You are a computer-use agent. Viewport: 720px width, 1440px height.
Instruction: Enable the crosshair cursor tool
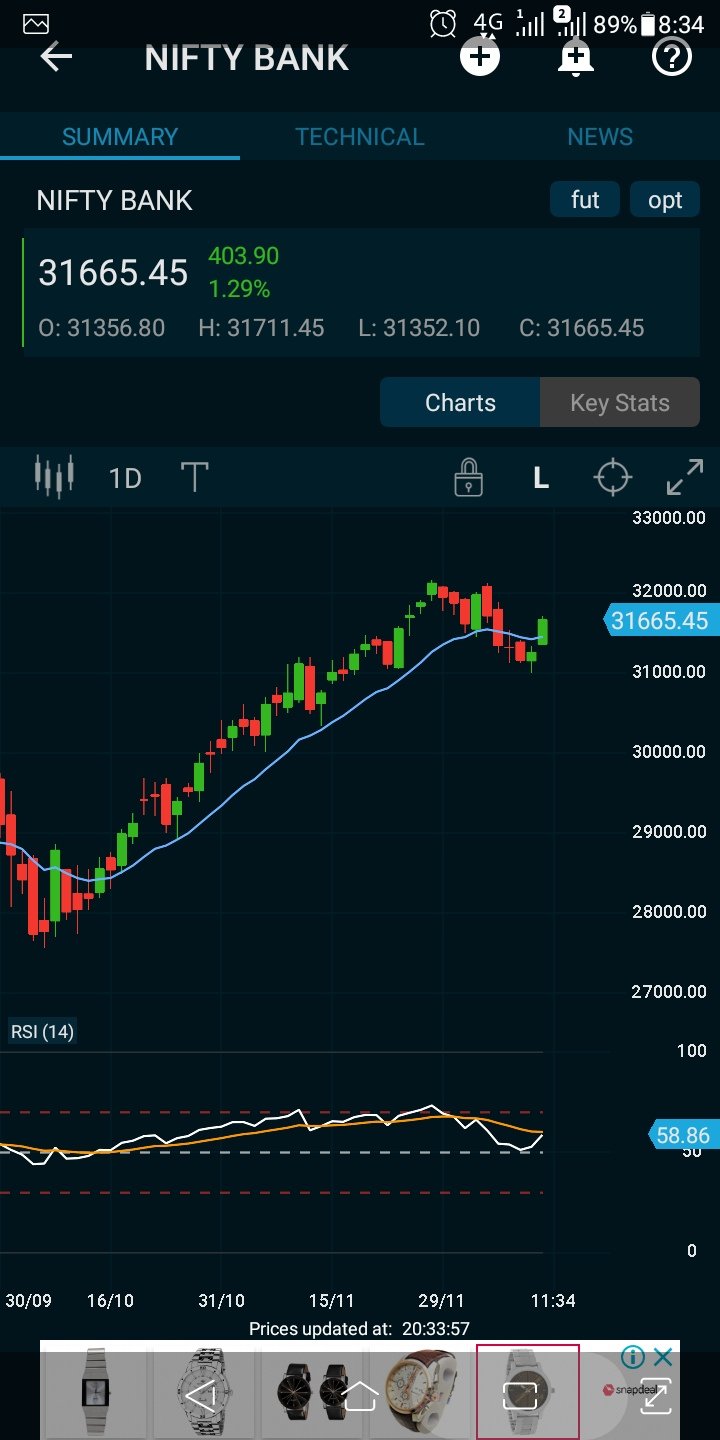[613, 478]
